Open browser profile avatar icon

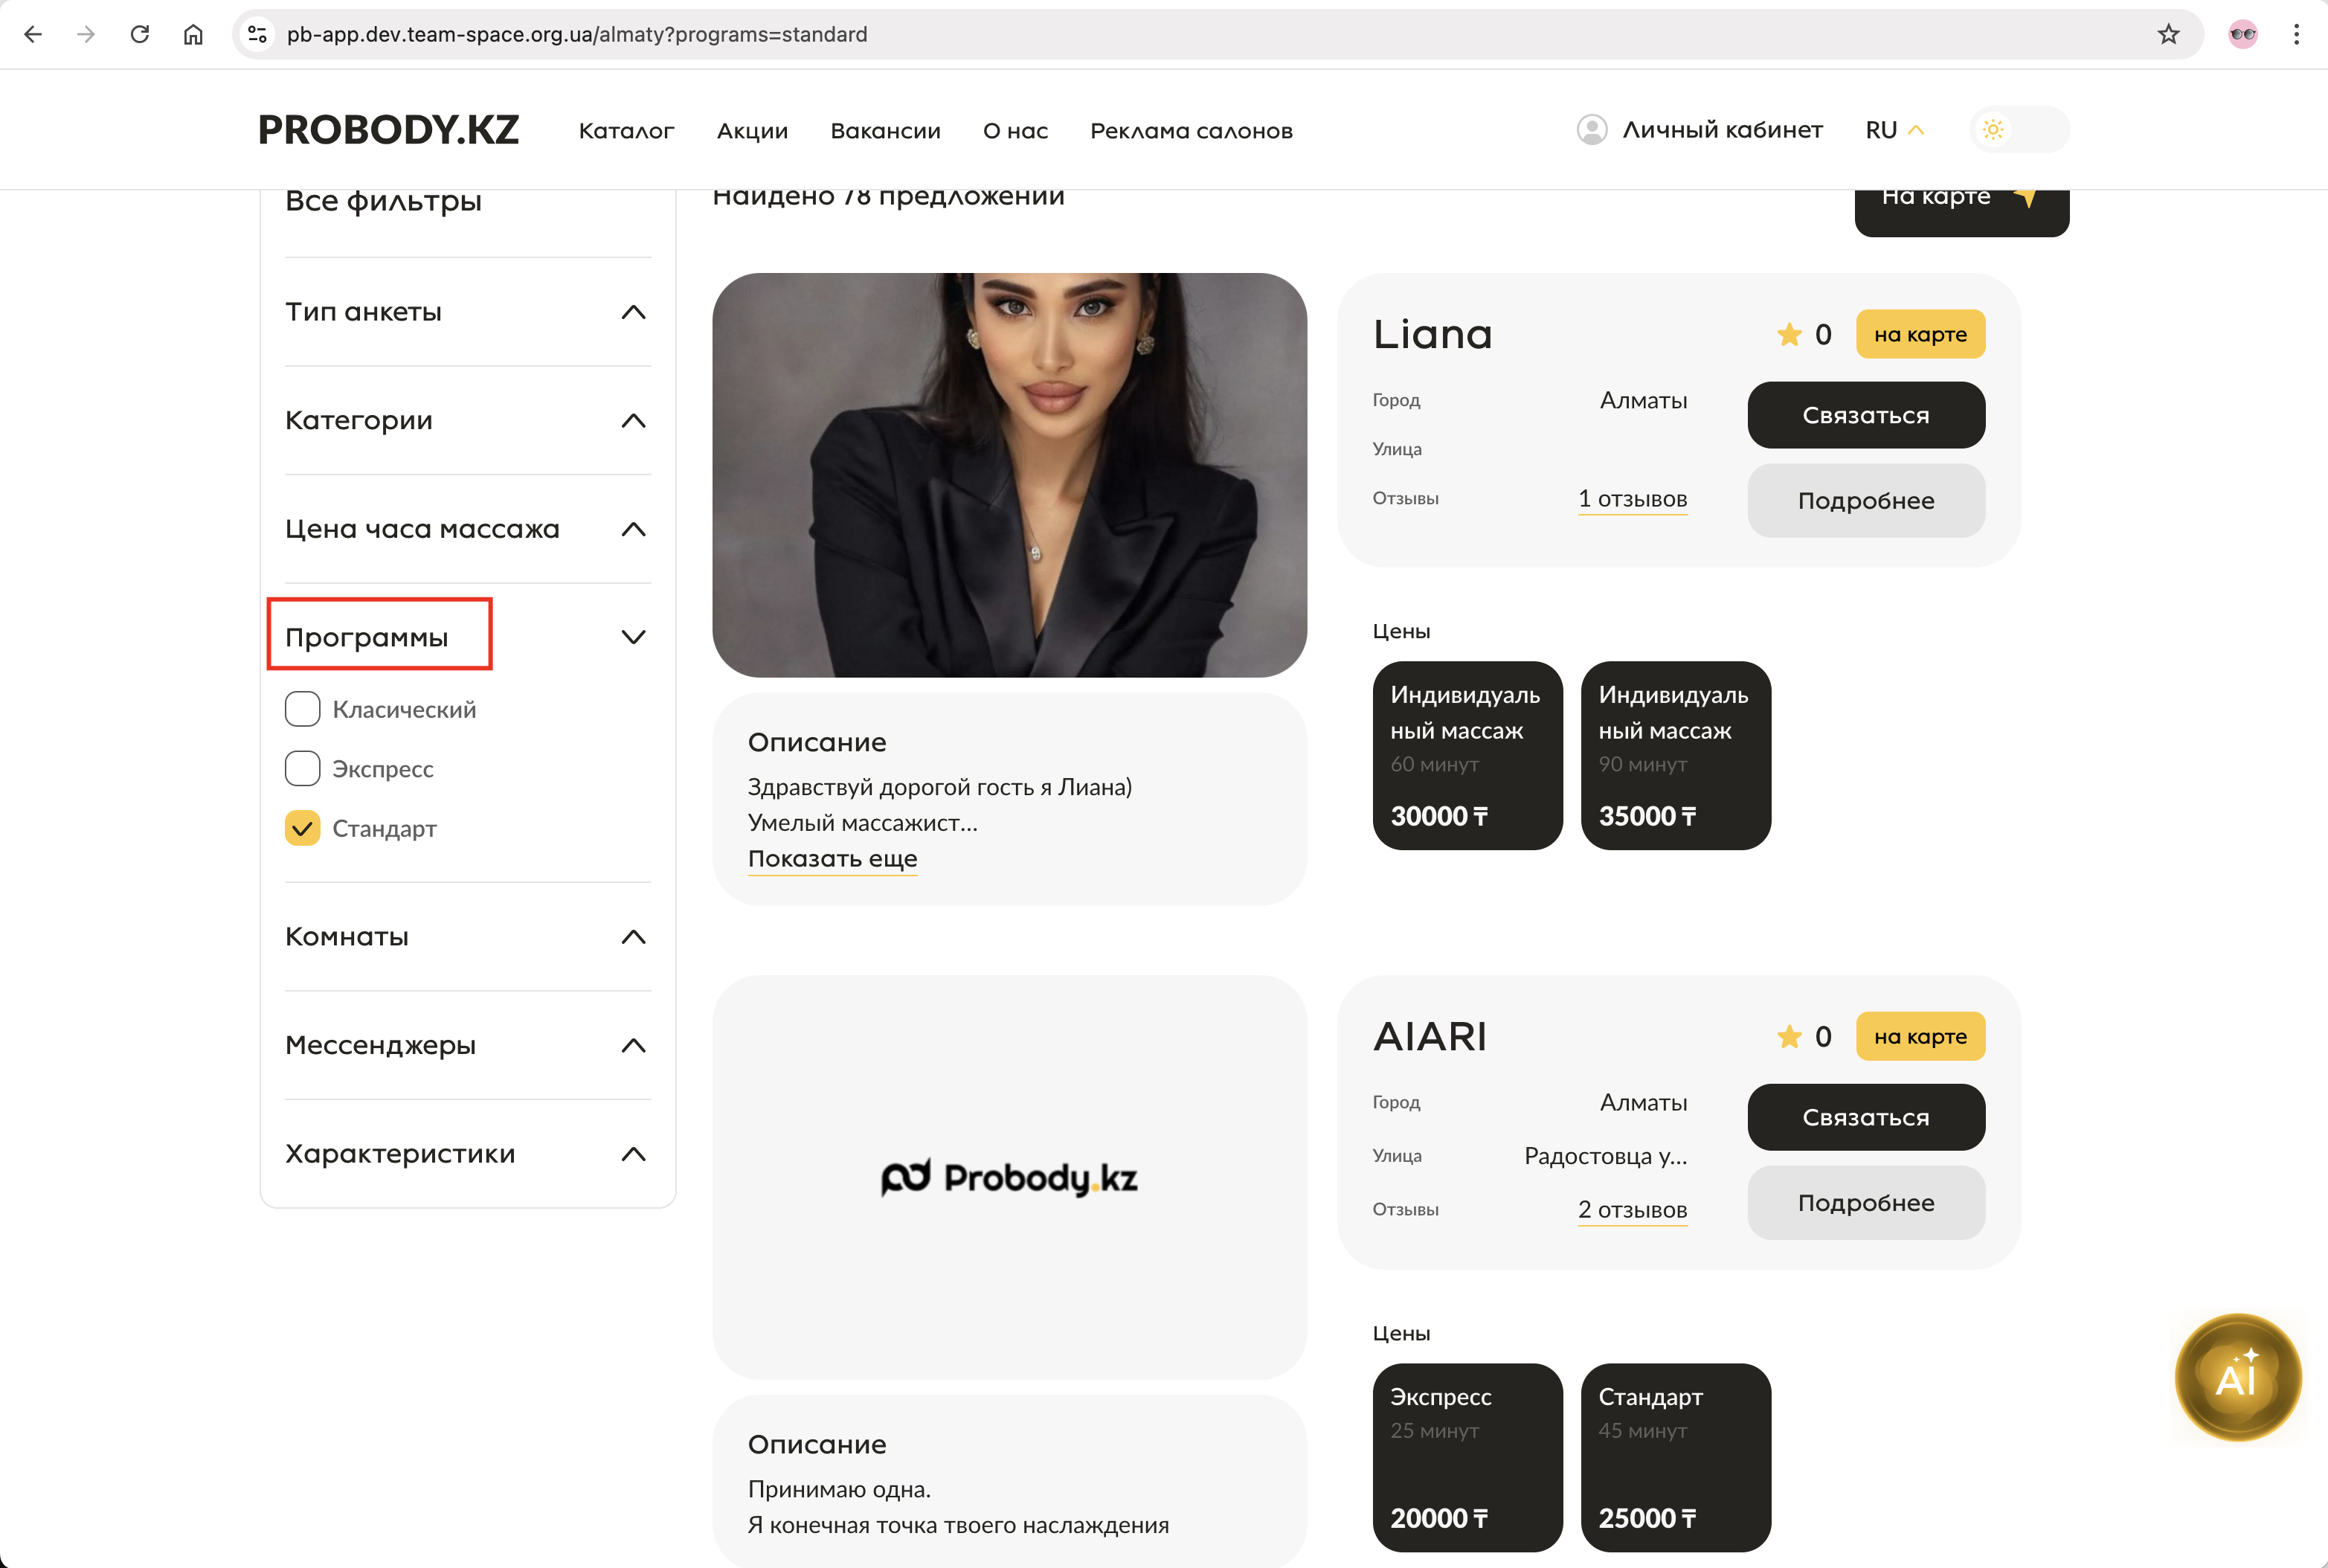(x=2242, y=34)
